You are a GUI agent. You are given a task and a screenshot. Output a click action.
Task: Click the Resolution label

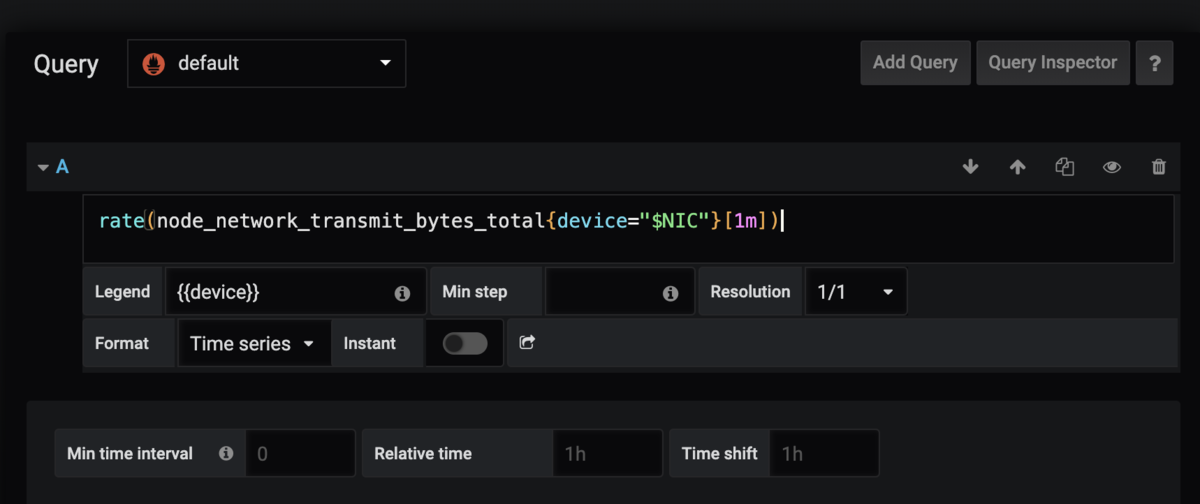[750, 292]
